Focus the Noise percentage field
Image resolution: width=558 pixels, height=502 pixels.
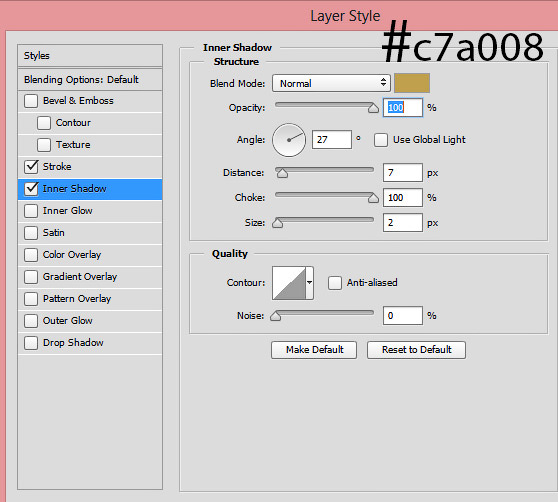[403, 316]
